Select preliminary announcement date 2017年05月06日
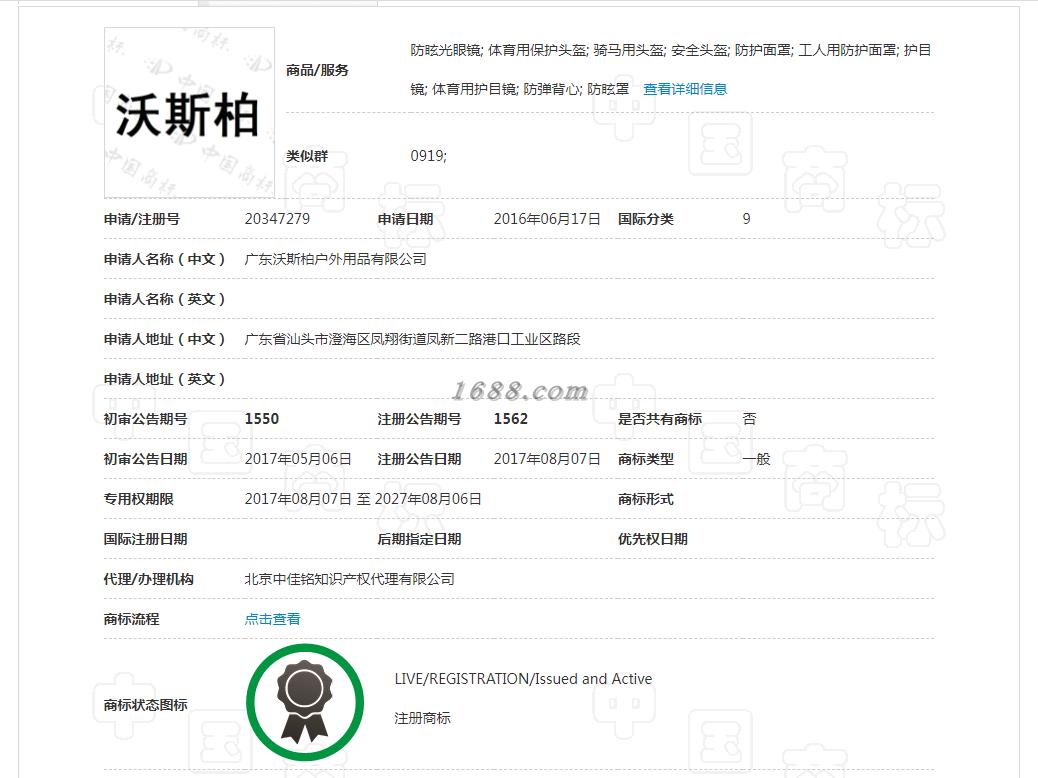1038x778 pixels. [x=298, y=459]
